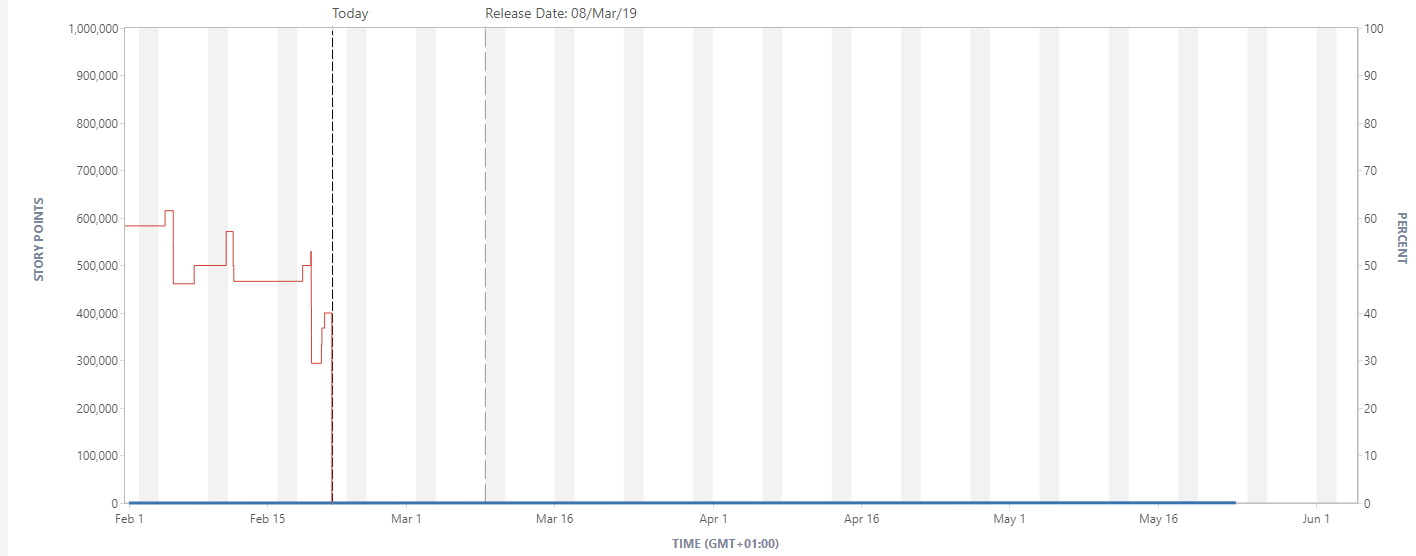Click the '10' percent tick label
The height and width of the screenshot is (556, 1416).
click(x=1370, y=456)
